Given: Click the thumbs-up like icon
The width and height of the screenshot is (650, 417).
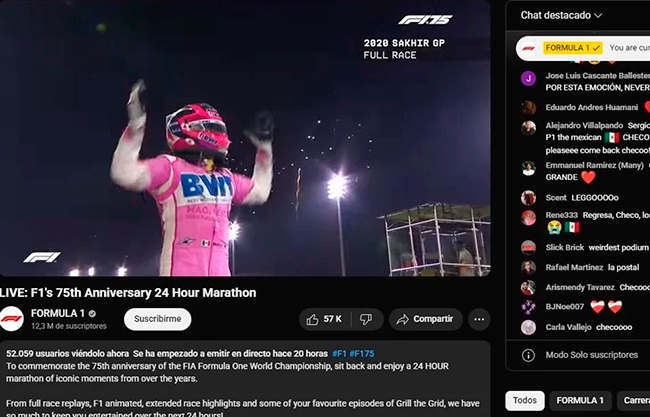Looking at the screenshot, I should [312, 319].
